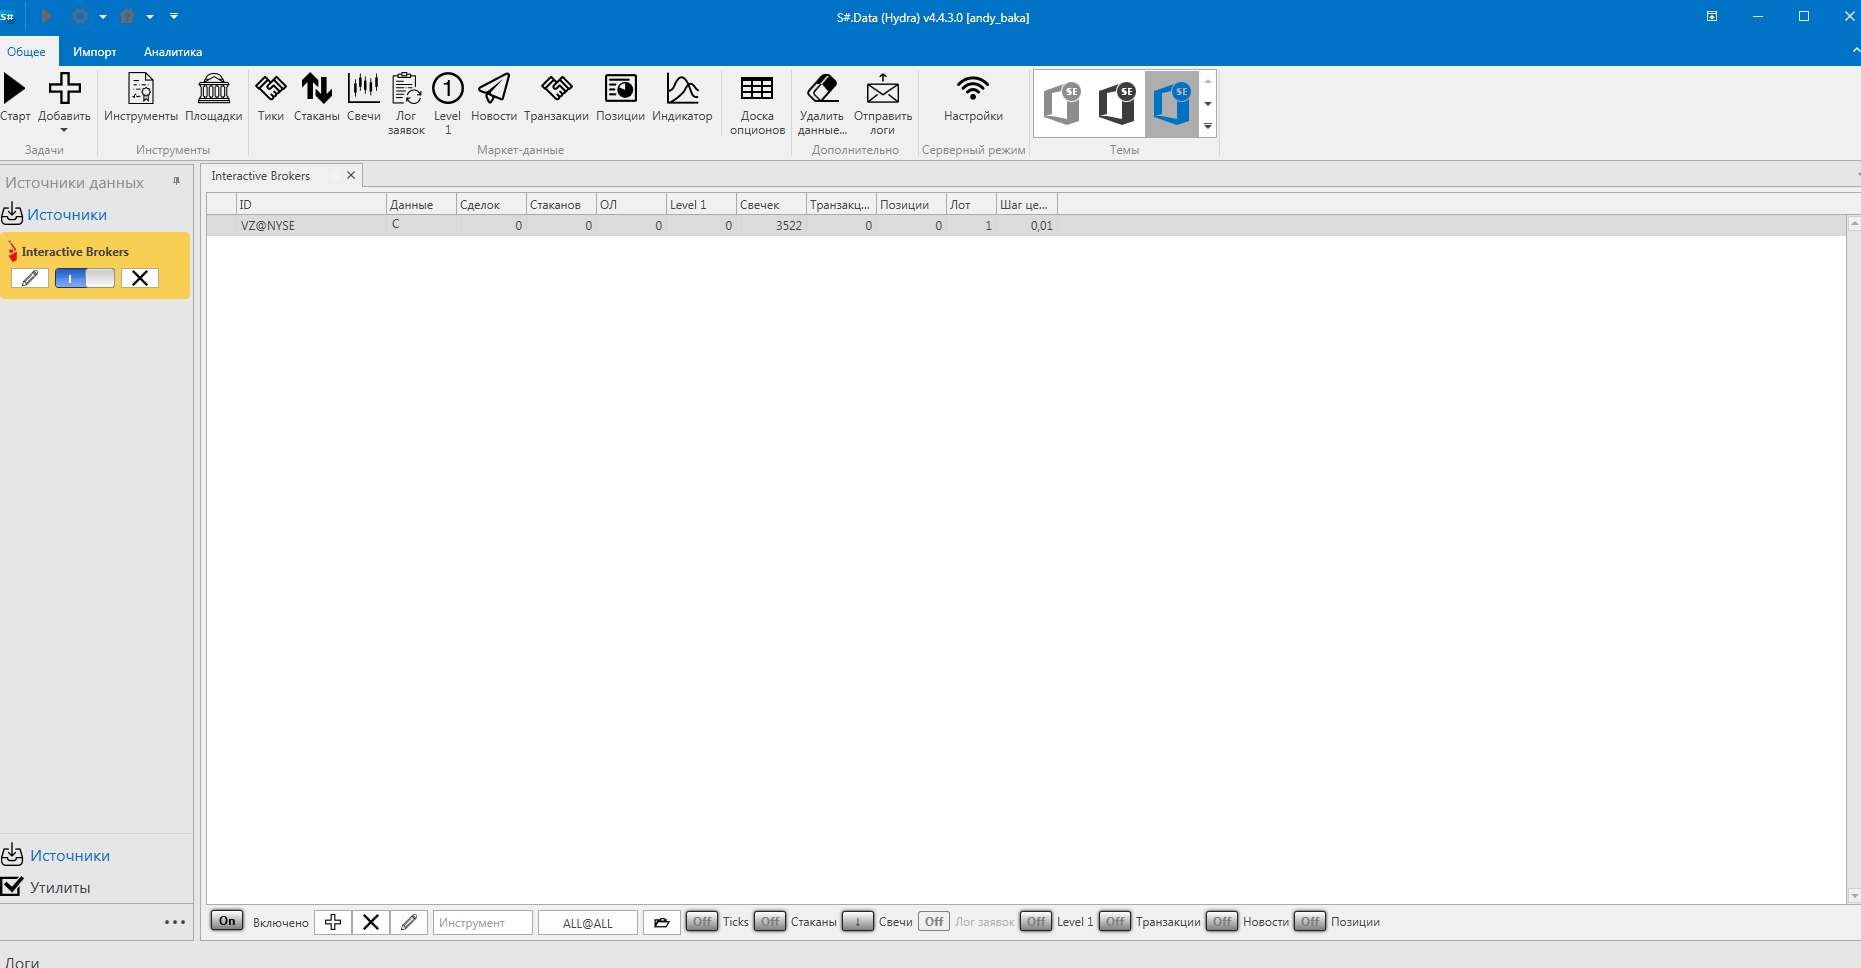Click the title bar help house icon
The image size is (1861, 968).
pos(127,16)
